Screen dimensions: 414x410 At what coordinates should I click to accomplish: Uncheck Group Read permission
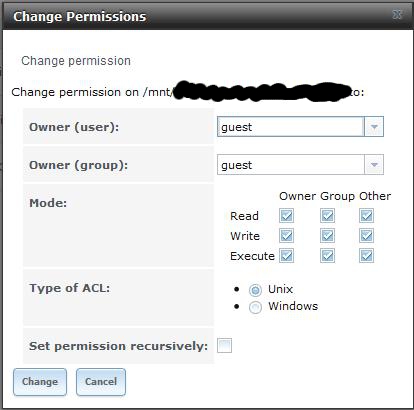point(327,216)
